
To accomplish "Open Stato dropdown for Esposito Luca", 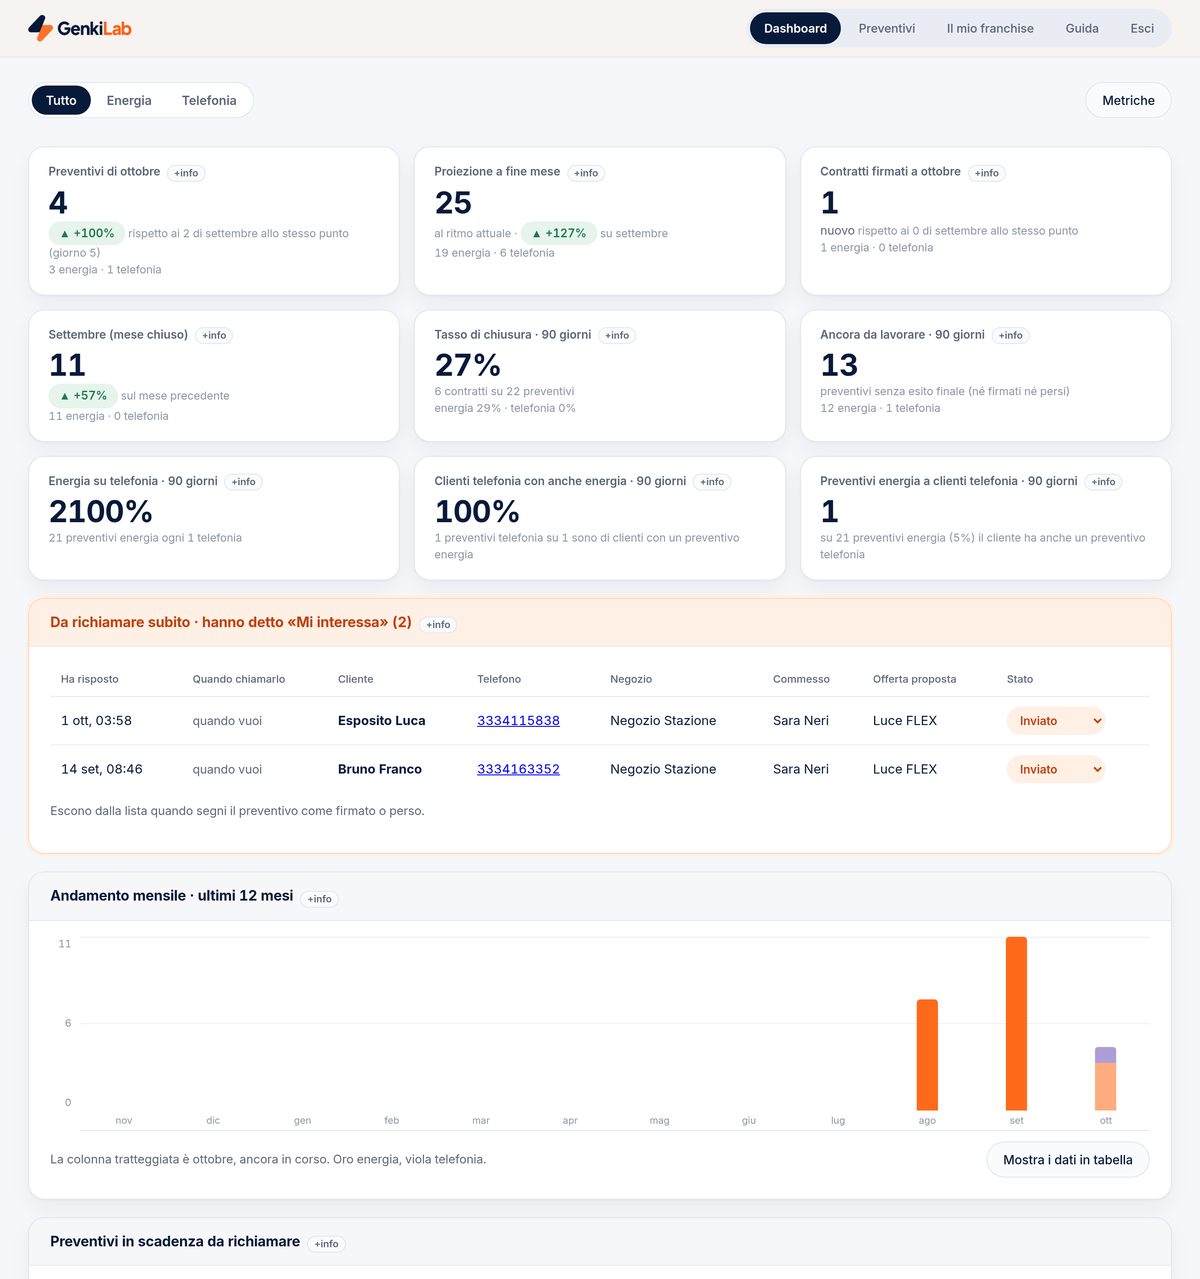I will click(1055, 721).
